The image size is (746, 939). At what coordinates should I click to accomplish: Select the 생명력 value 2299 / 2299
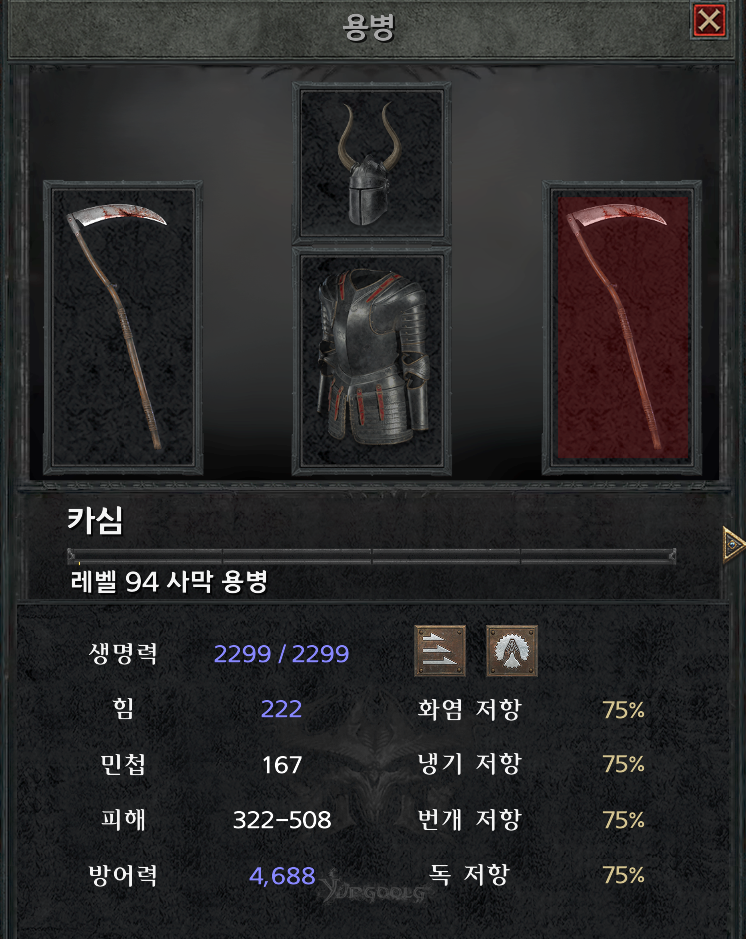tap(281, 654)
